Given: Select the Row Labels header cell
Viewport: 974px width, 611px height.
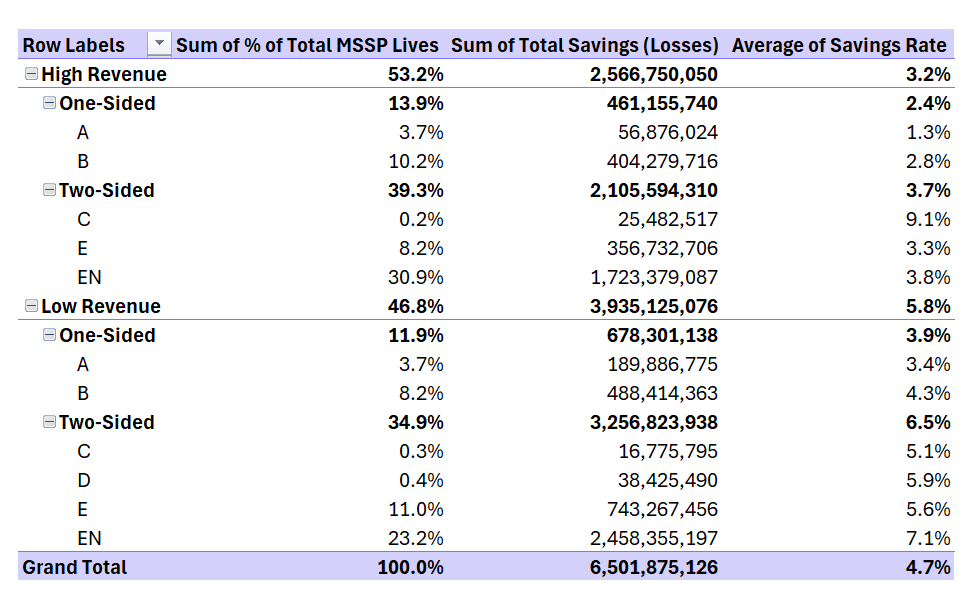Looking at the screenshot, I should coord(75,45).
